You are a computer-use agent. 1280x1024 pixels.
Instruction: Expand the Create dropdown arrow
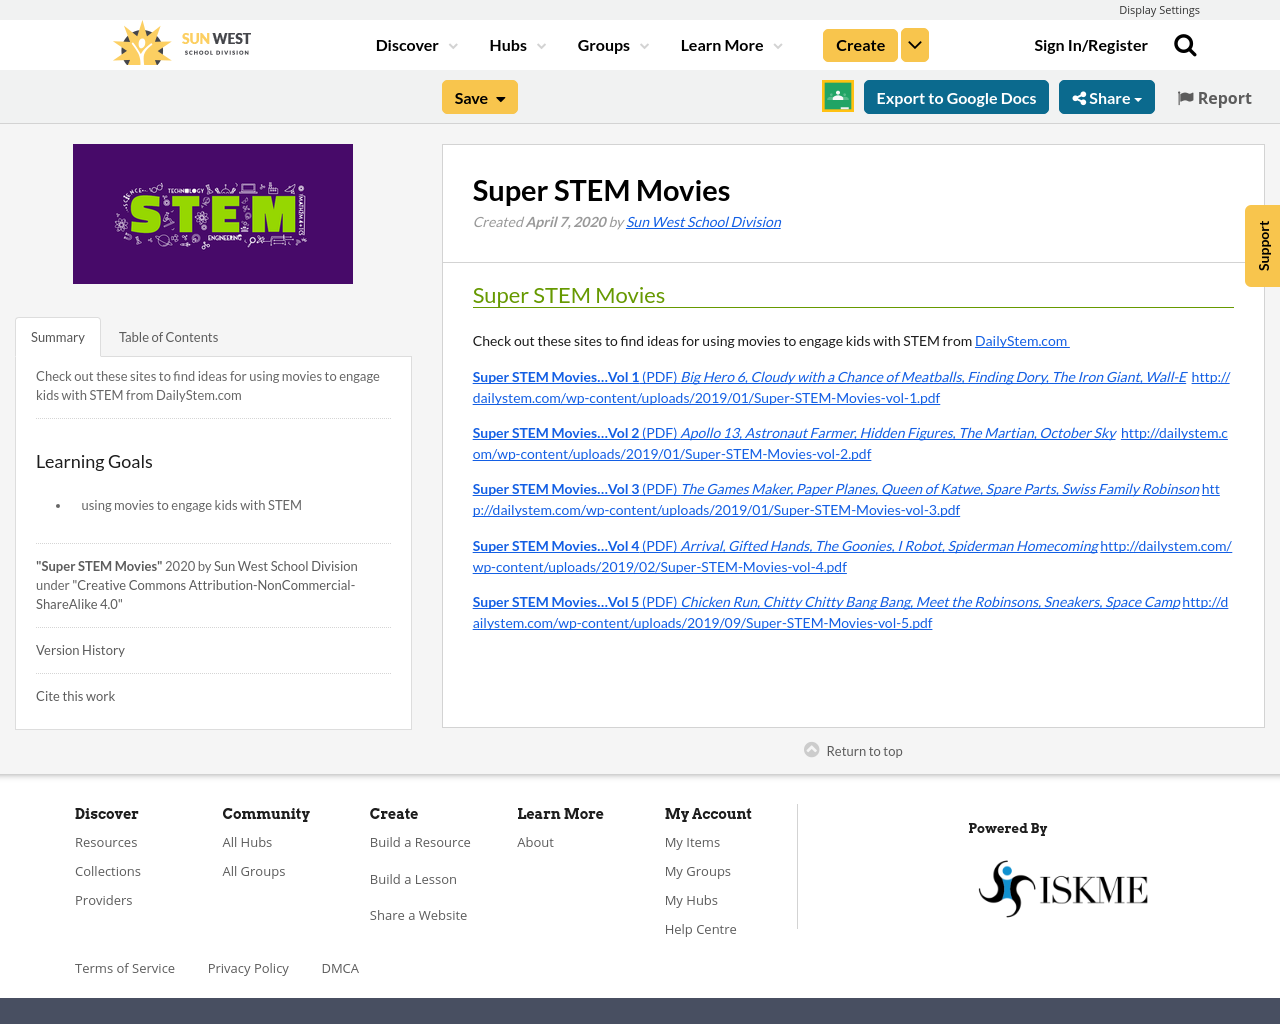click(x=914, y=43)
